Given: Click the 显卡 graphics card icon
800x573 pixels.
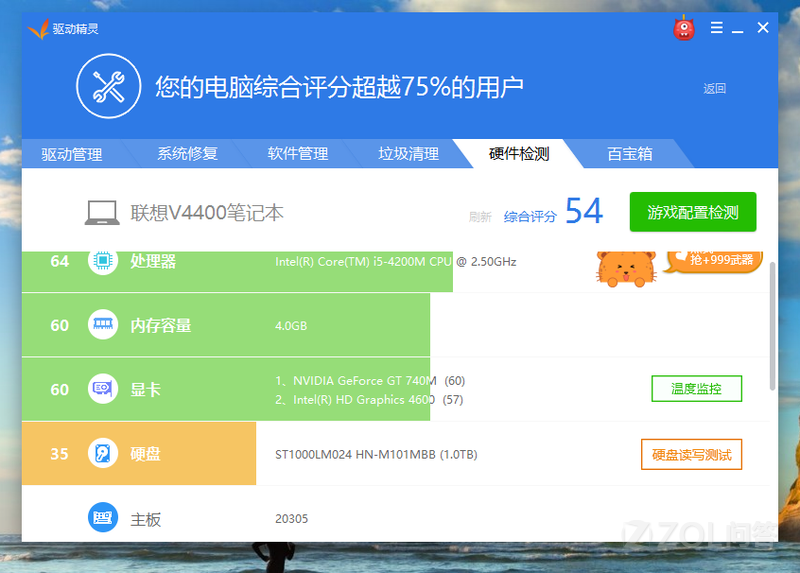Looking at the screenshot, I should pos(103,389).
